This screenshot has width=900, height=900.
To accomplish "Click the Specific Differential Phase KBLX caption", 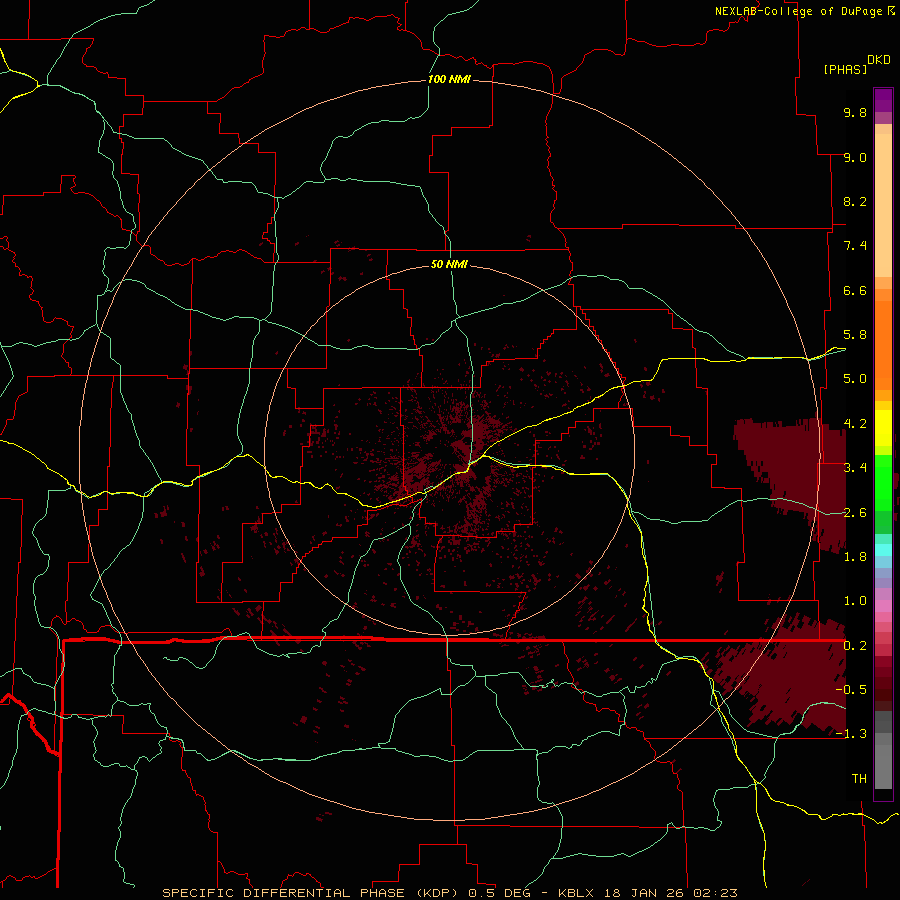I will pyautogui.click(x=449, y=893).
